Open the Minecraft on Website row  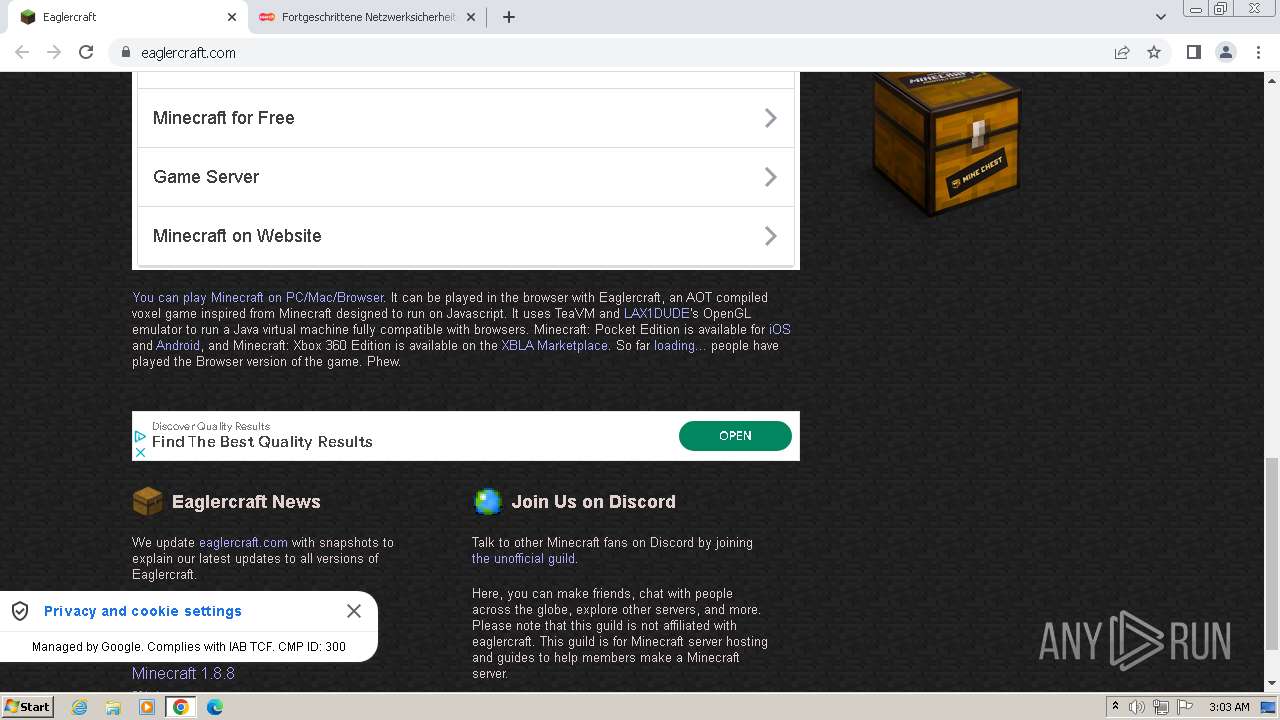click(x=465, y=236)
